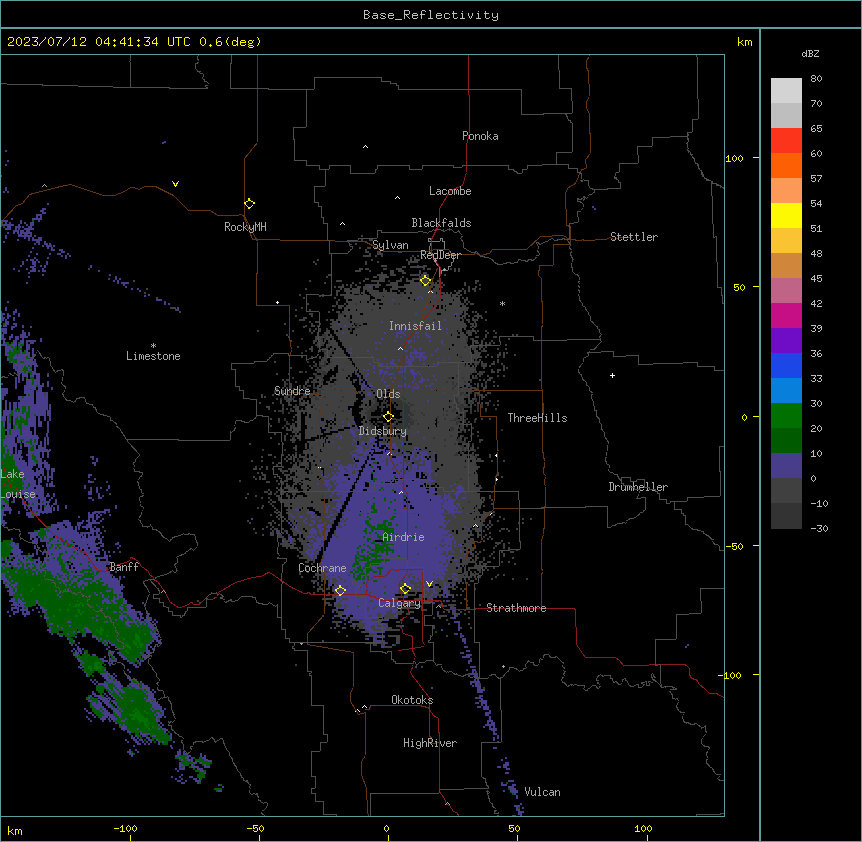Select the green 20 dBZ legend swatch

point(786,416)
